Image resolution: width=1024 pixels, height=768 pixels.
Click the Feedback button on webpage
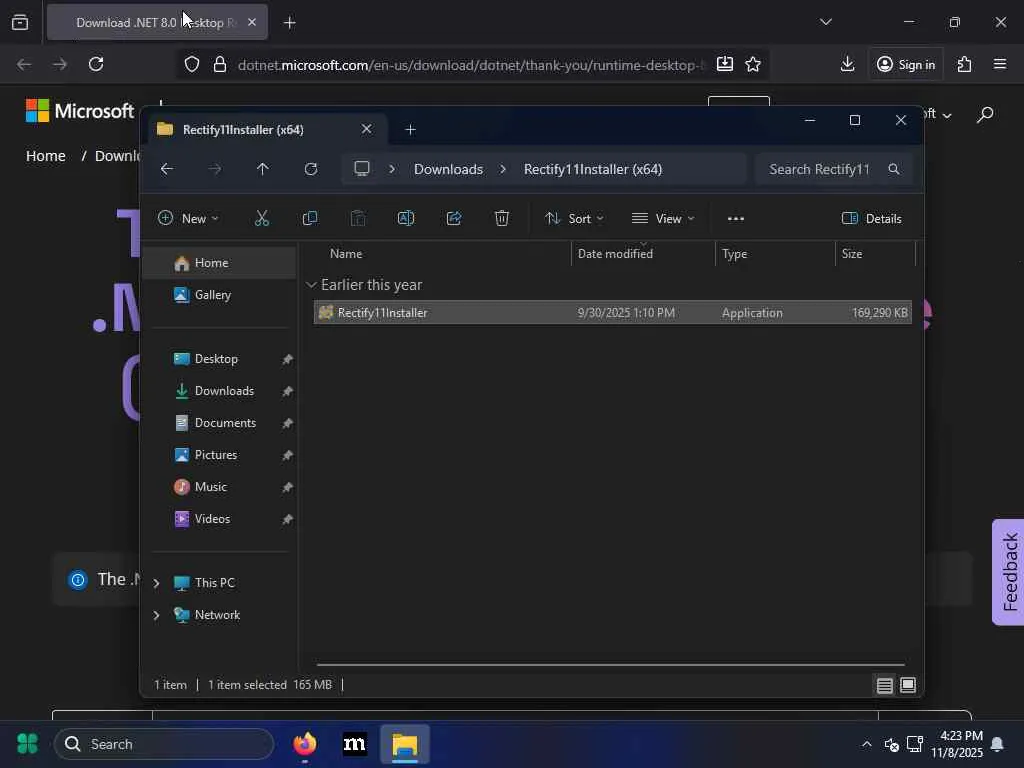point(1008,572)
